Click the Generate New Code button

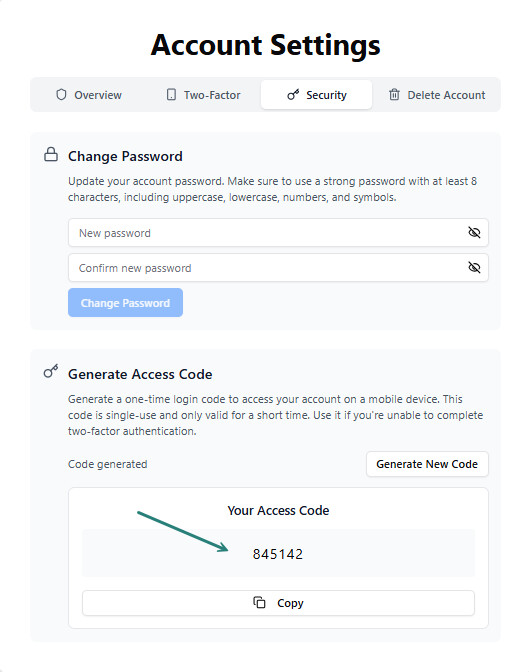(x=427, y=464)
